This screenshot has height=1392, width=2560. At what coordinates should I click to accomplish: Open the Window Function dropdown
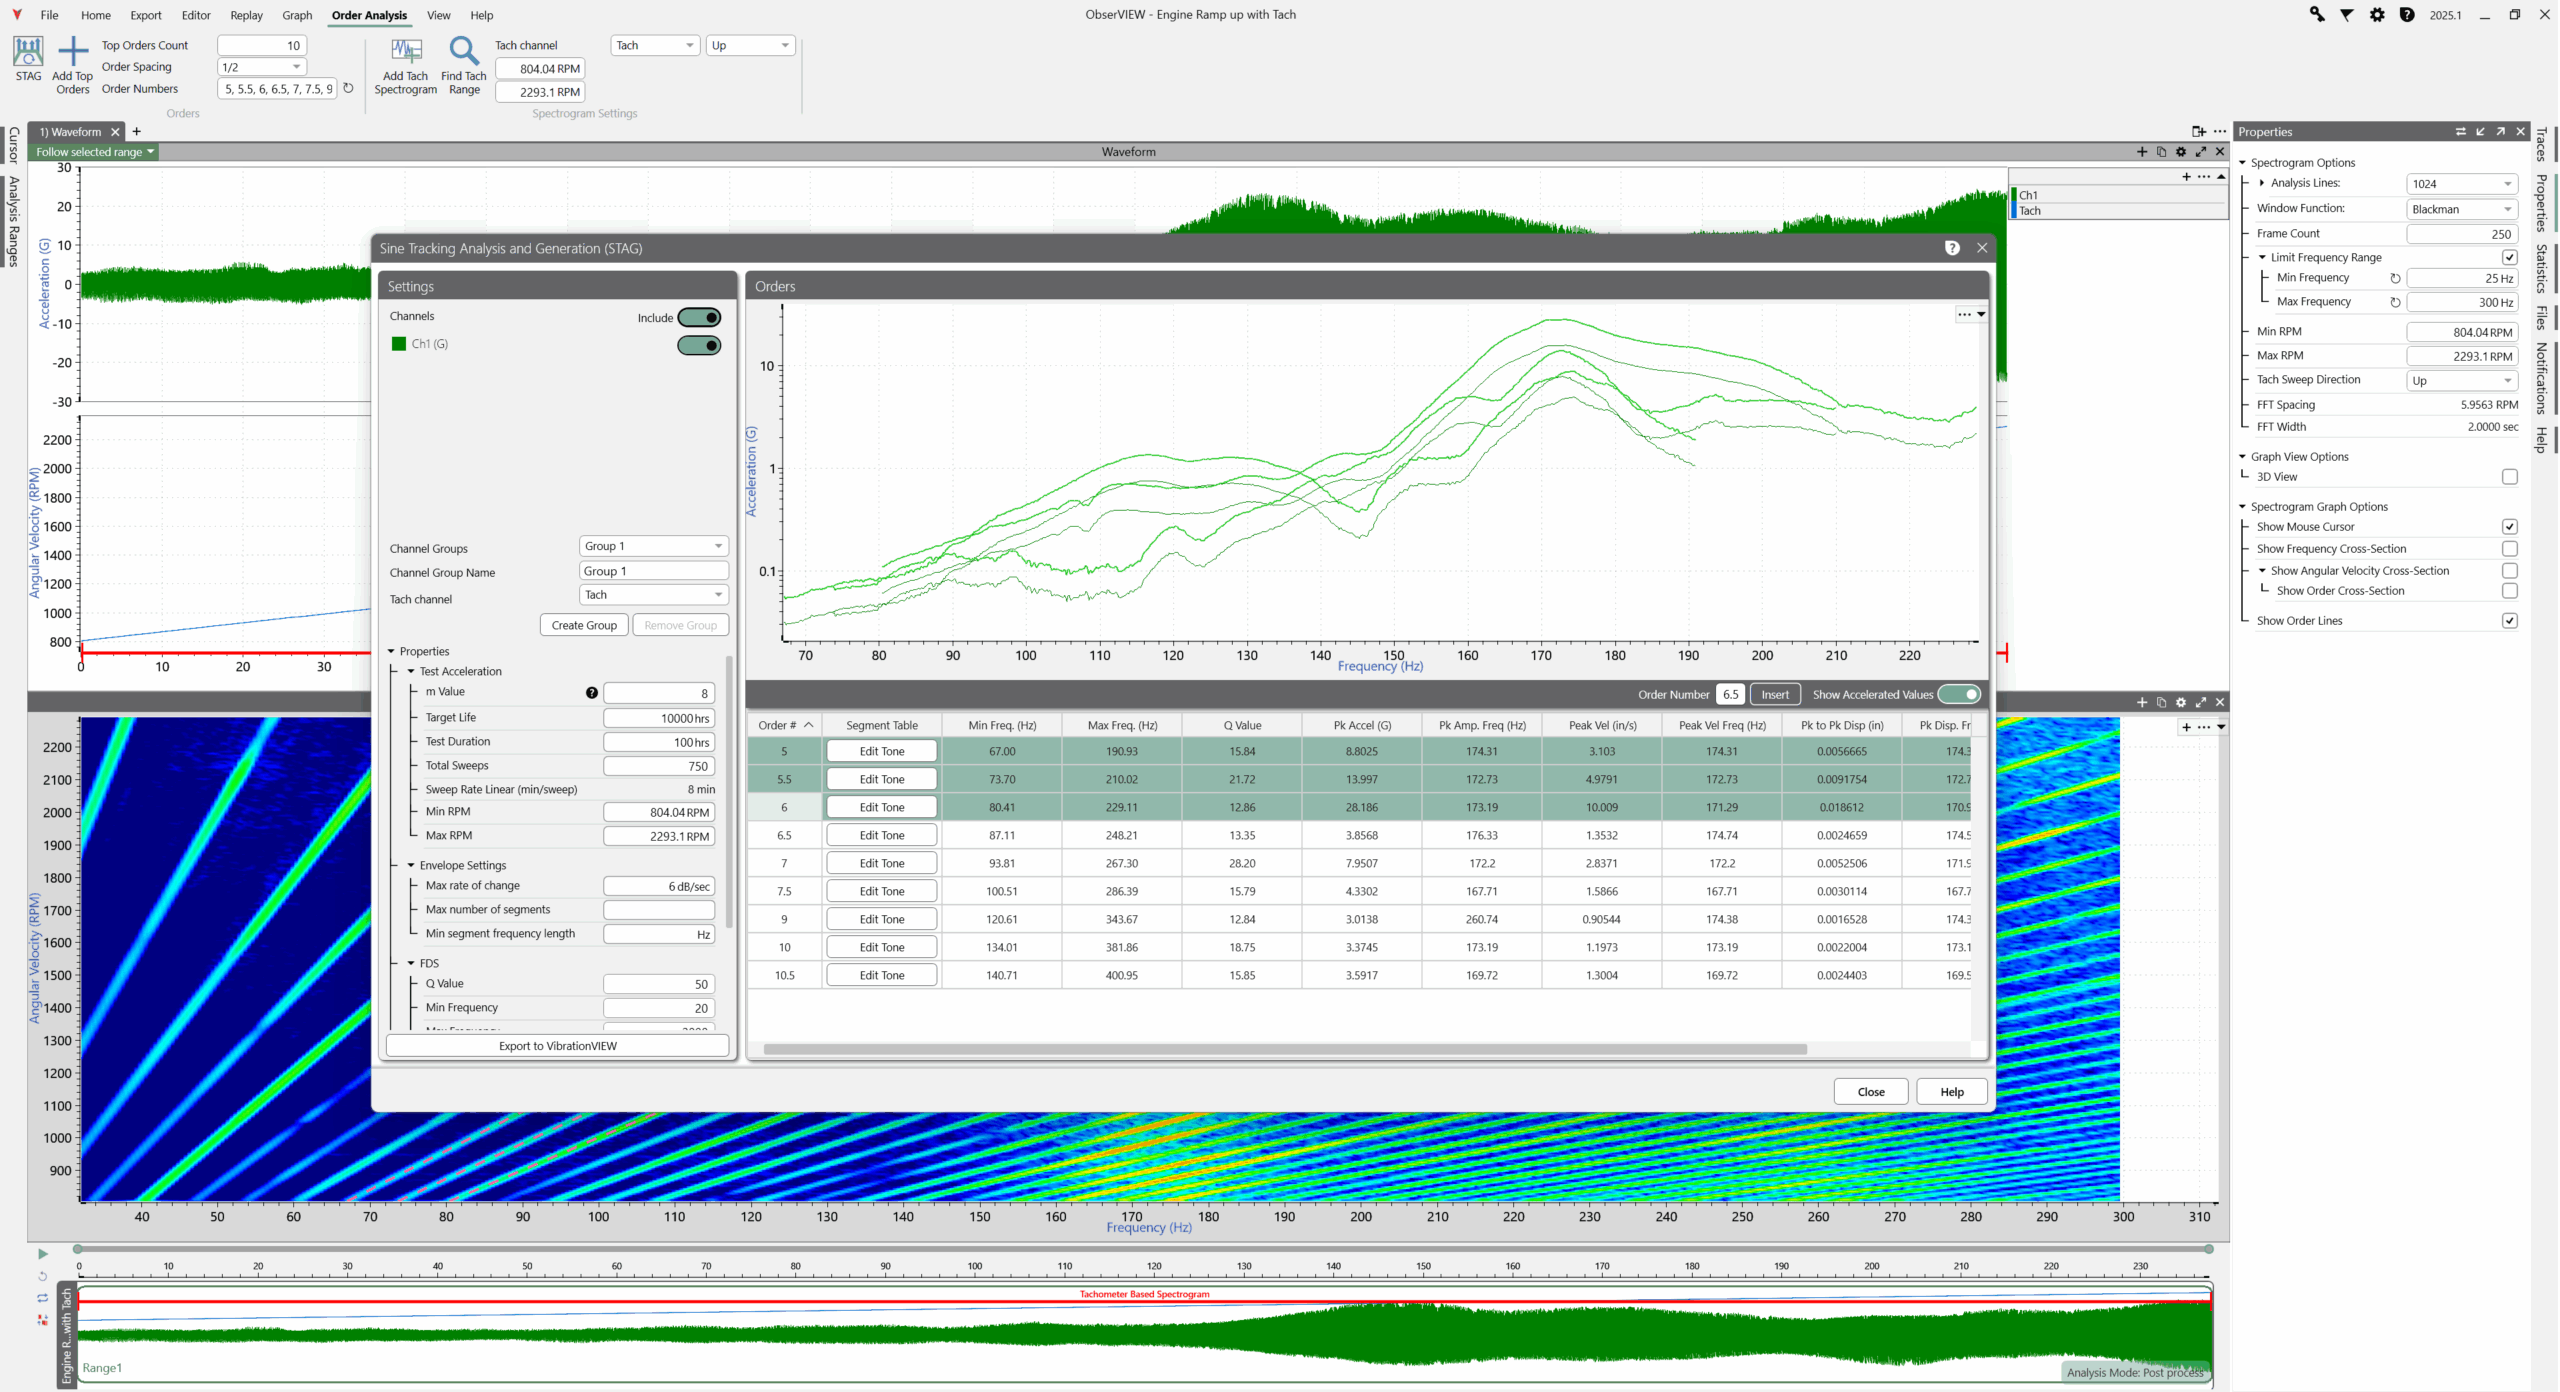[2461, 209]
